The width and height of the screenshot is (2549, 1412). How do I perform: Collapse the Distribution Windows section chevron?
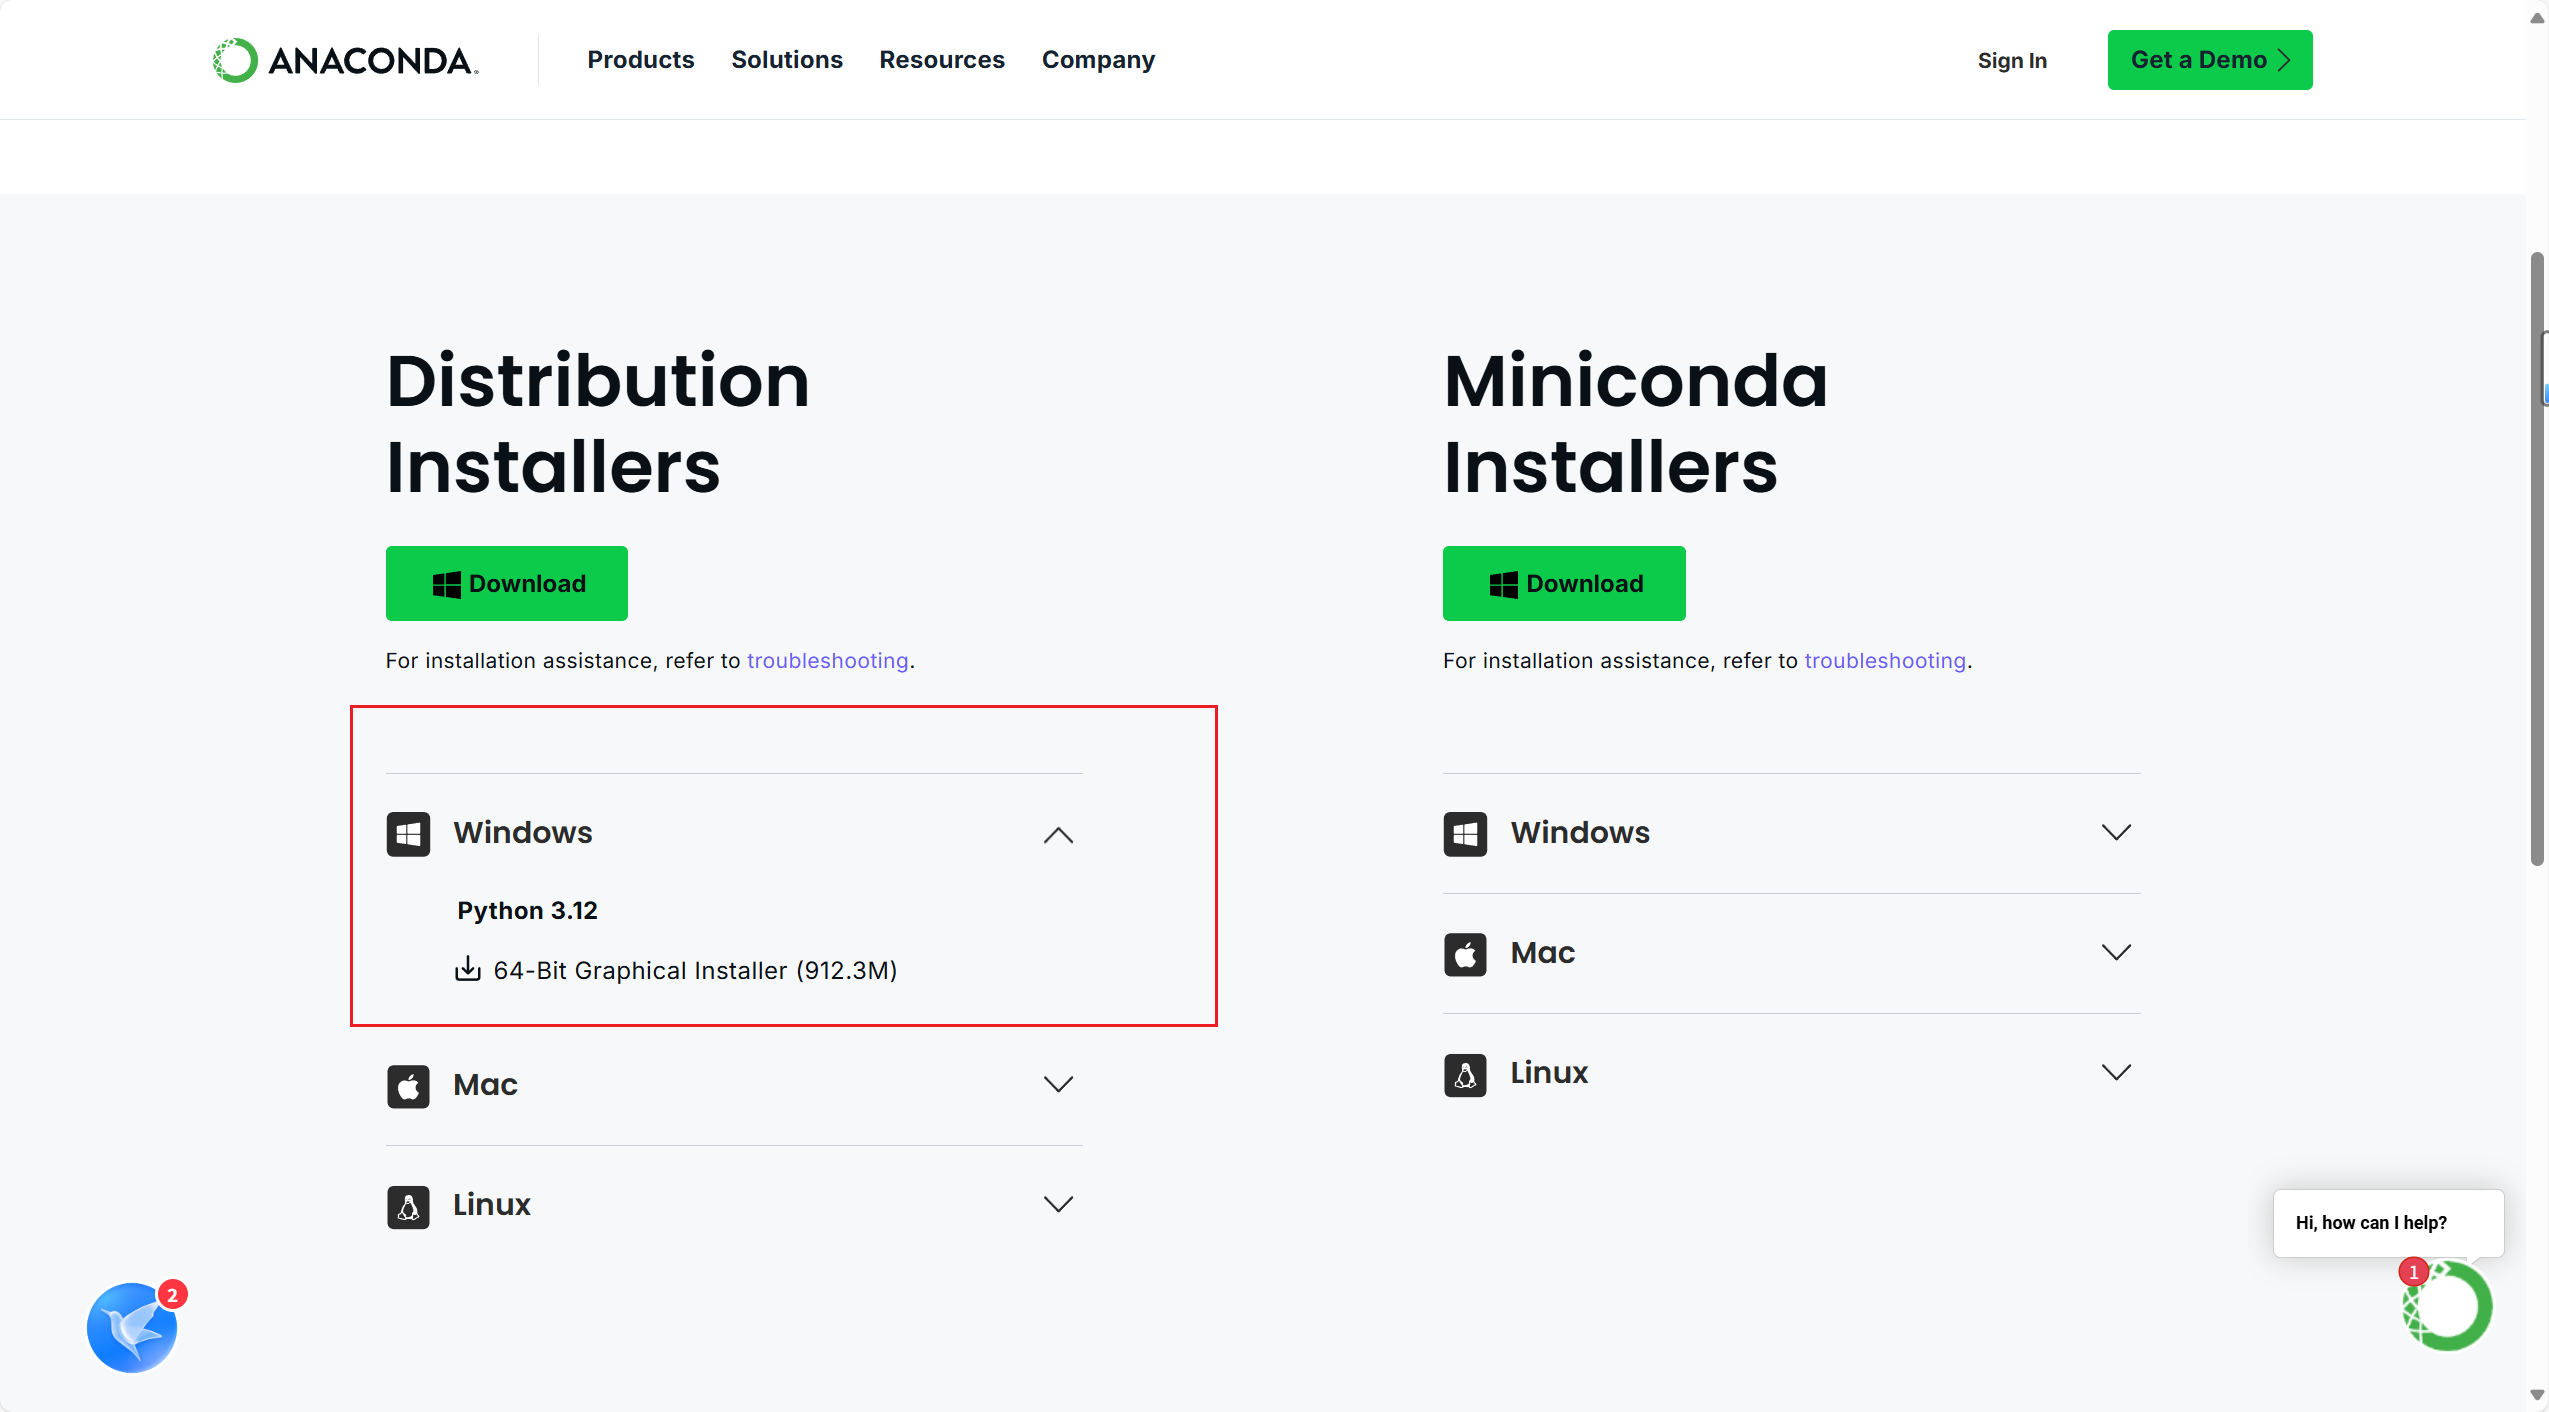[1058, 835]
